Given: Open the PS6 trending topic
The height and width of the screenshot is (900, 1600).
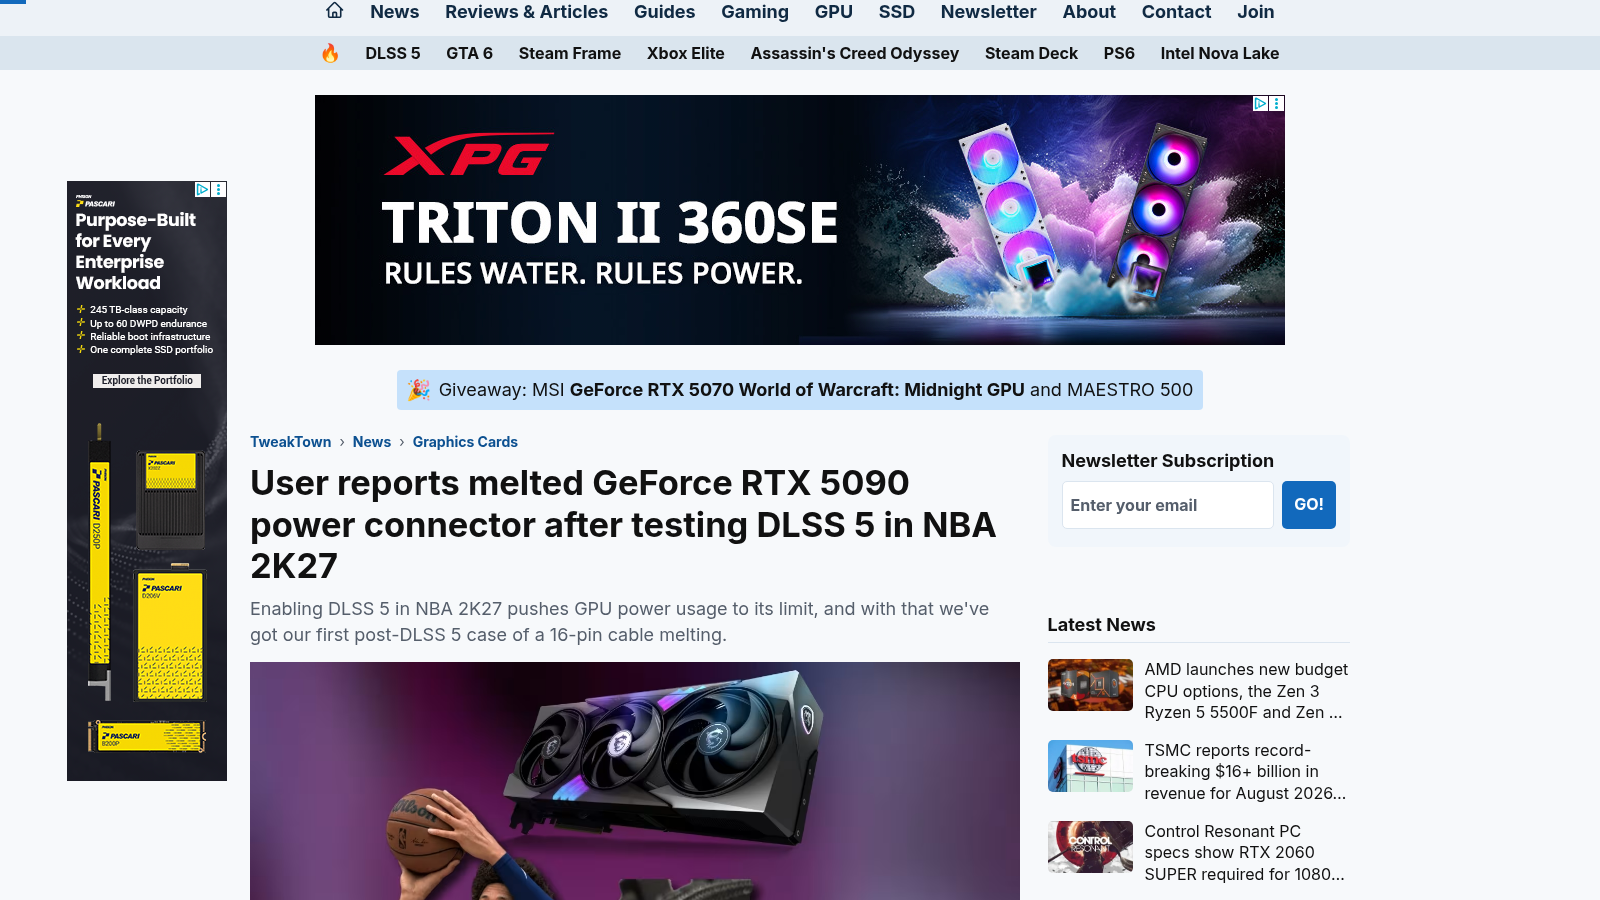Looking at the screenshot, I should [1119, 53].
